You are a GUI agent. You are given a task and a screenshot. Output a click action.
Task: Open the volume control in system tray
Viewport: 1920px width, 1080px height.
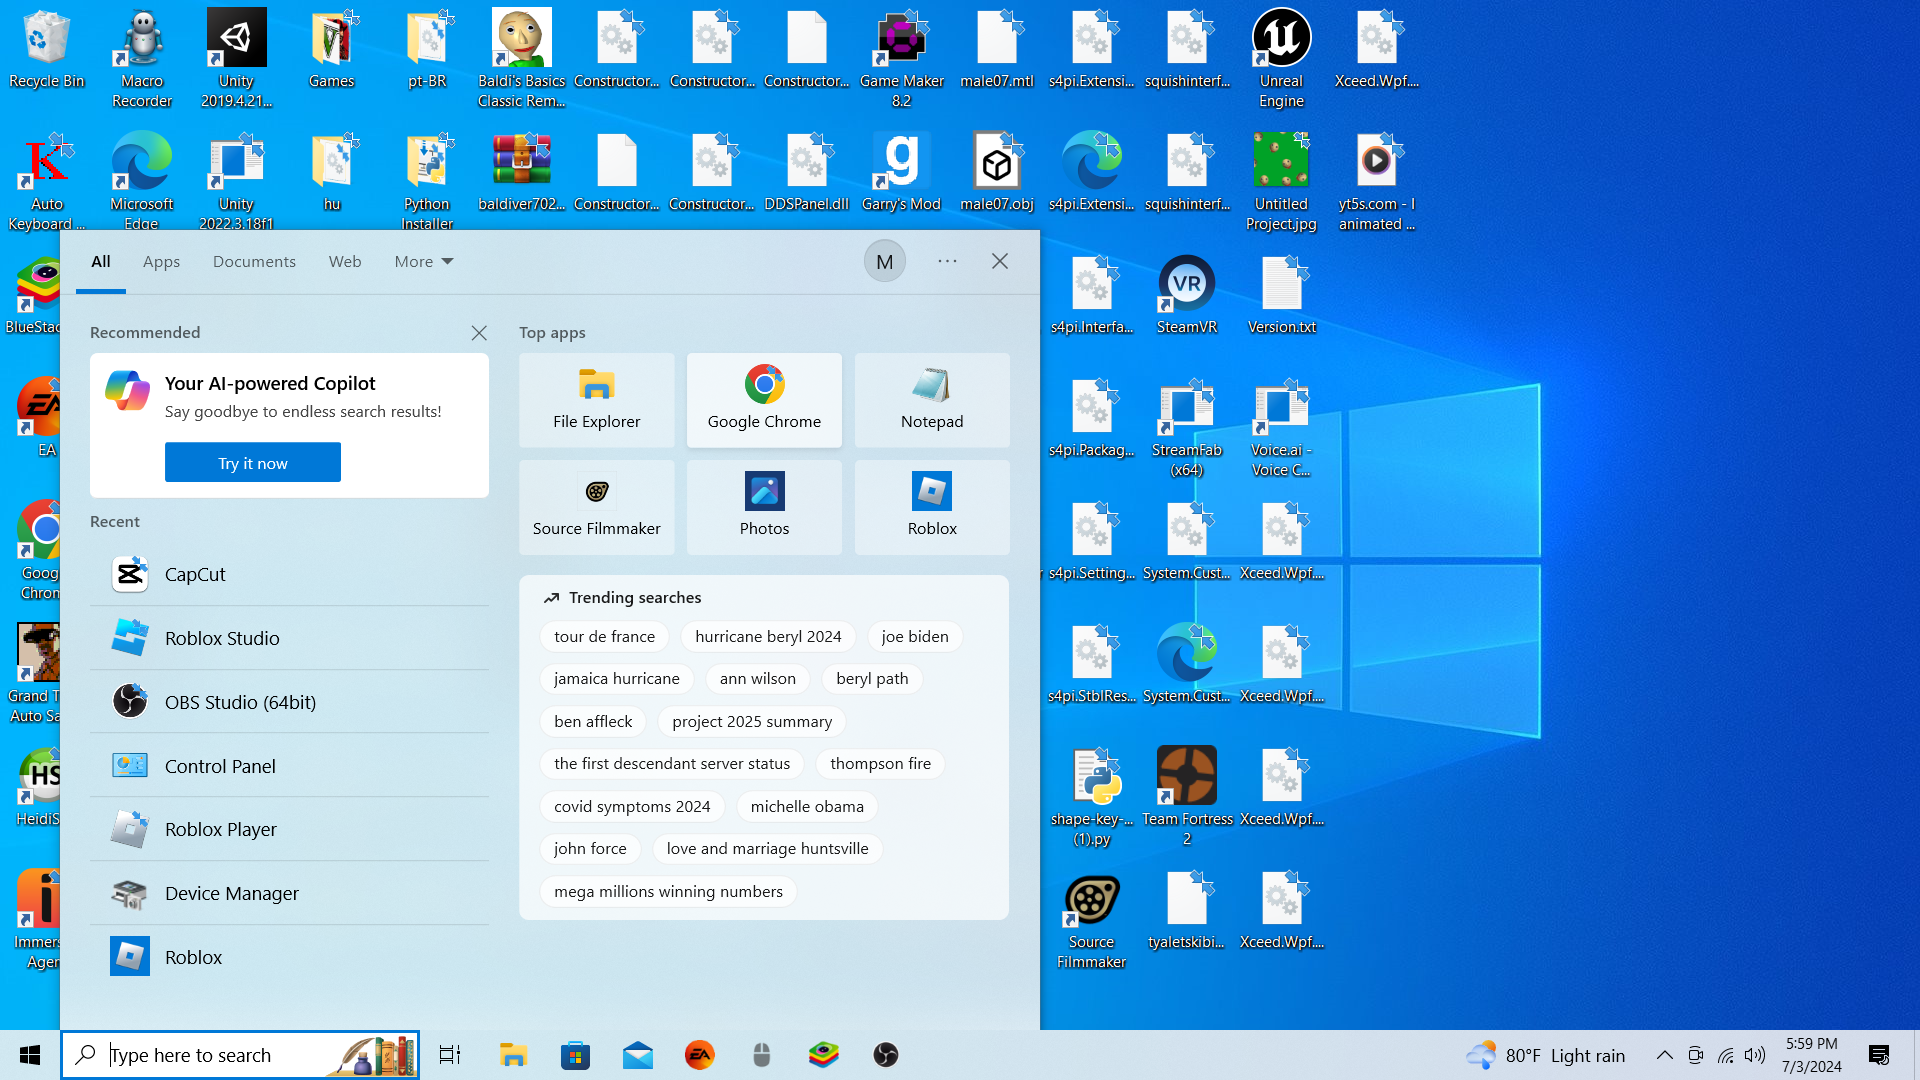point(1755,1055)
